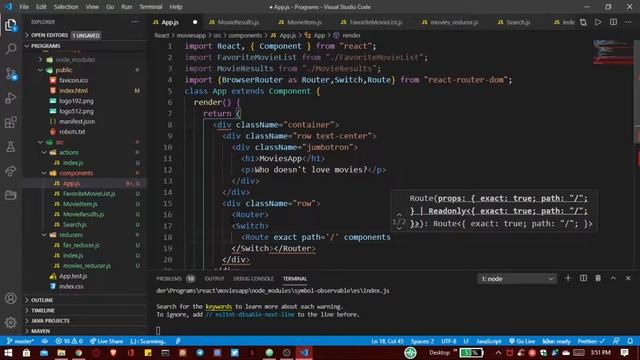The image size is (640, 360).
Task: Open the Extensions view
Action: click(11, 122)
